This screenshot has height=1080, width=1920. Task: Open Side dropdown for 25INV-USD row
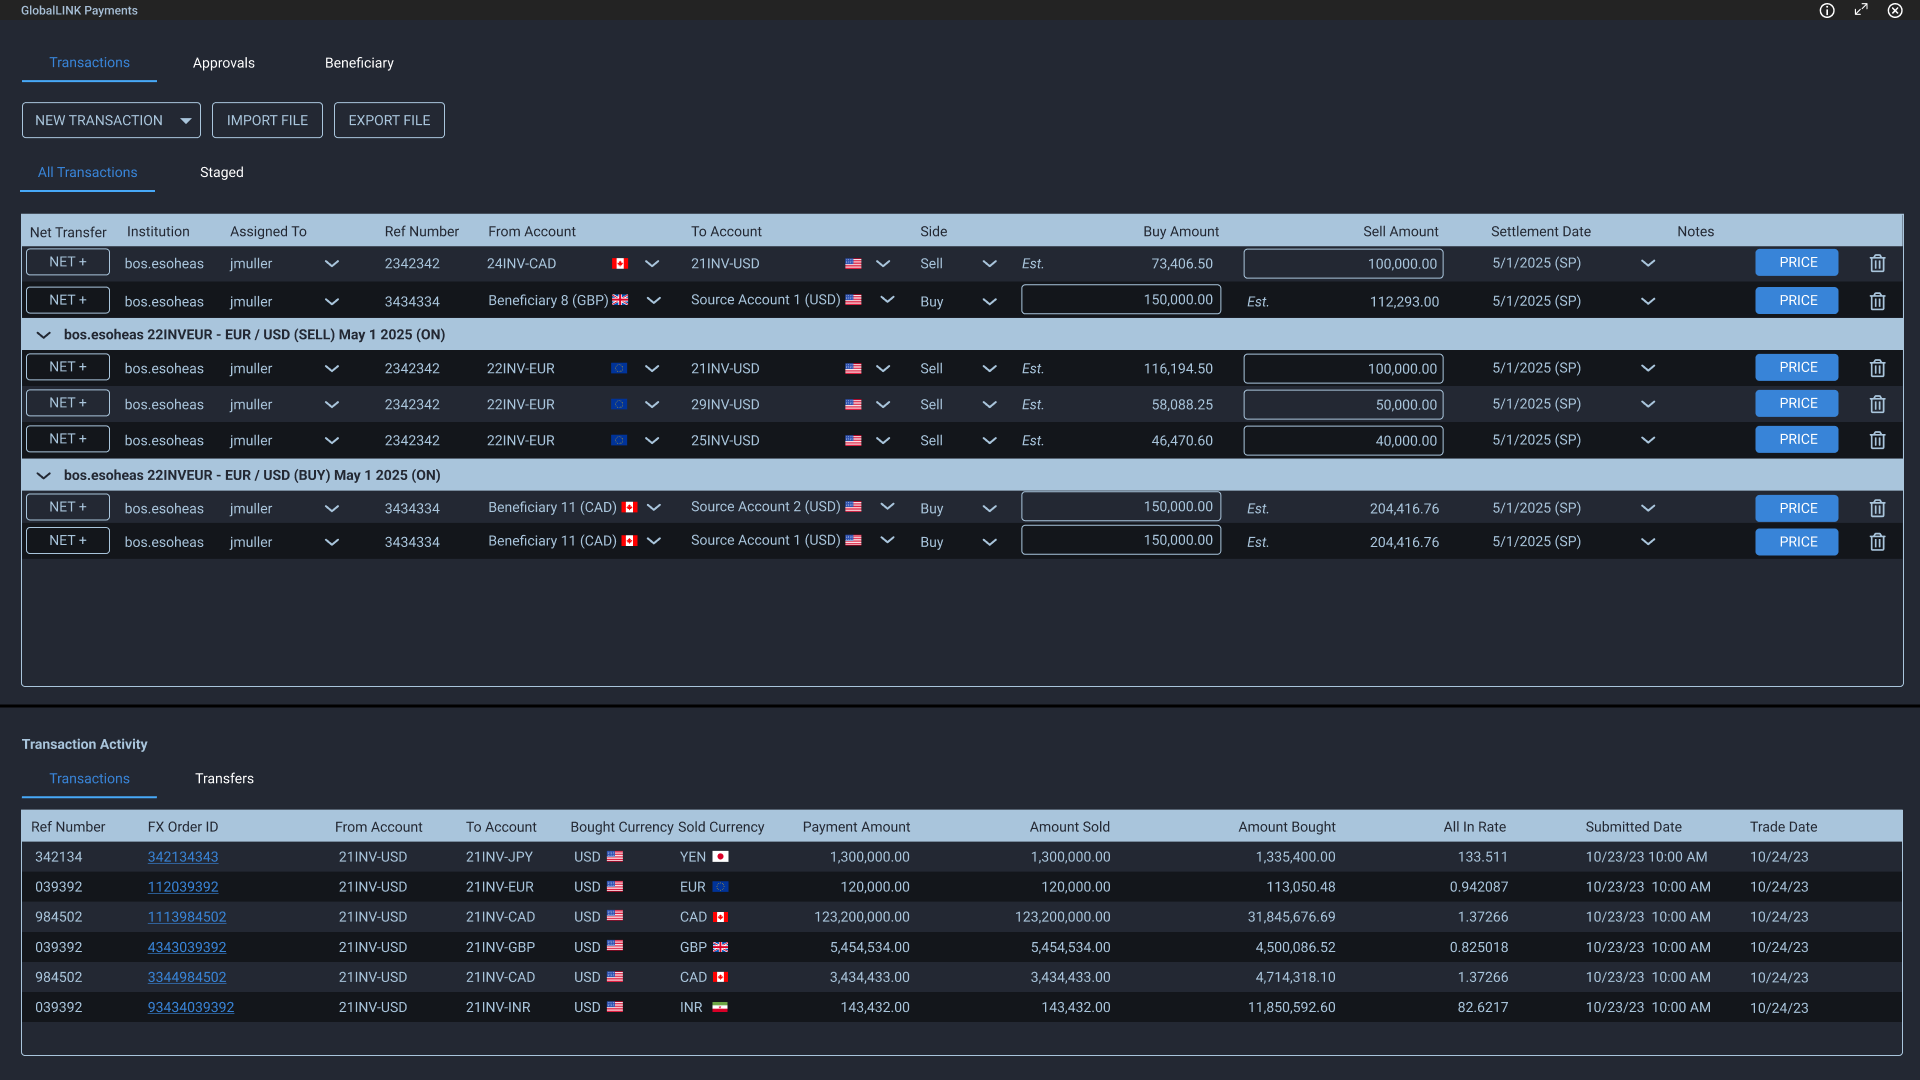989,441
